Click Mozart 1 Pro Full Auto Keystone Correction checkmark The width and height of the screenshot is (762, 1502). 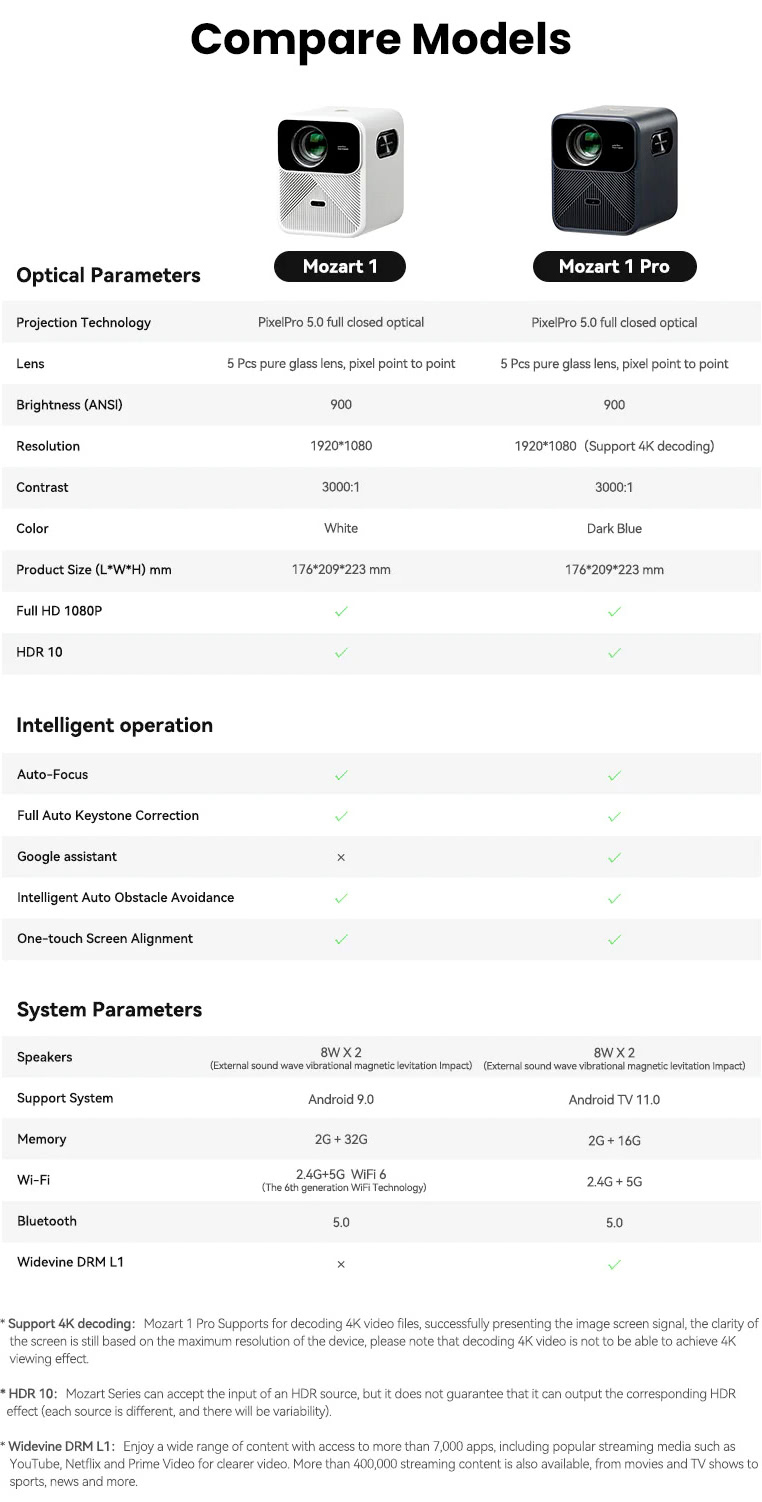[x=614, y=816]
